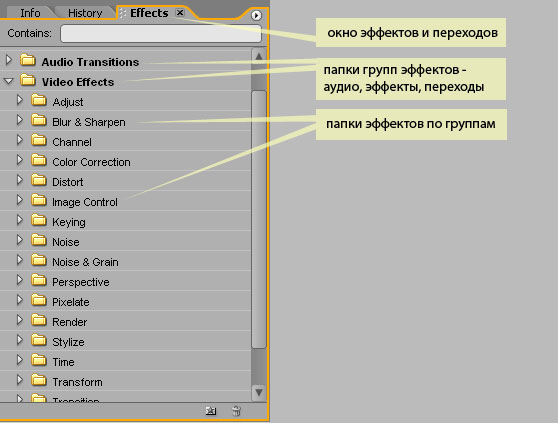Collapse the Video Effects folder triangle
Image resolution: width=558 pixels, height=423 pixels.
pos(9,81)
